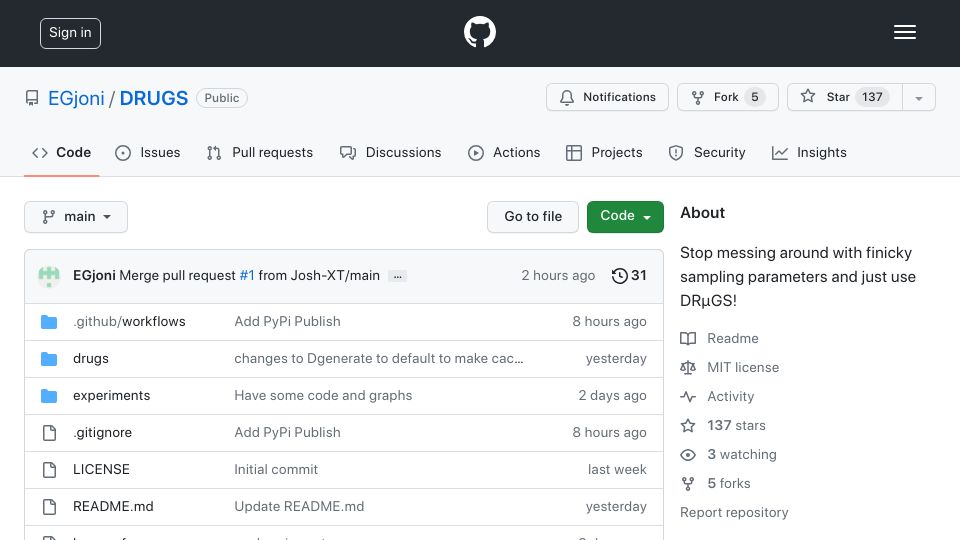The height and width of the screenshot is (540, 960).
Task: Click the Sign in button
Action: (x=70, y=33)
